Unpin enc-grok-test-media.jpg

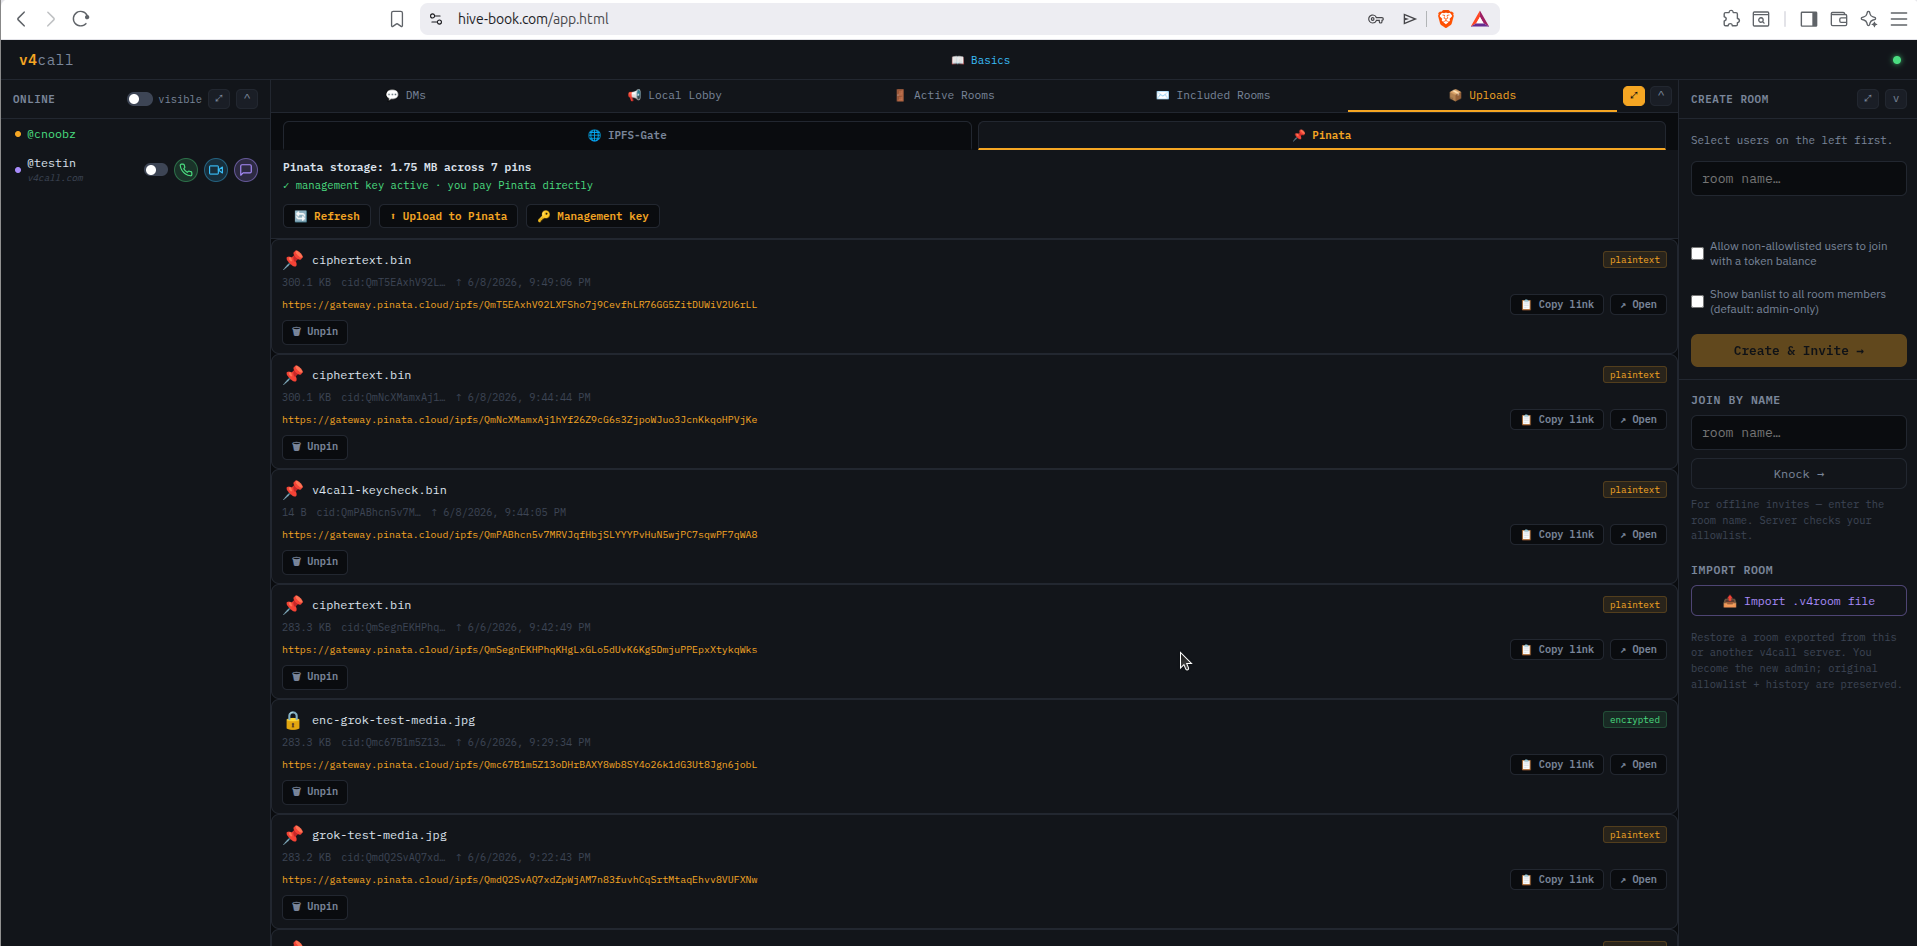[315, 792]
